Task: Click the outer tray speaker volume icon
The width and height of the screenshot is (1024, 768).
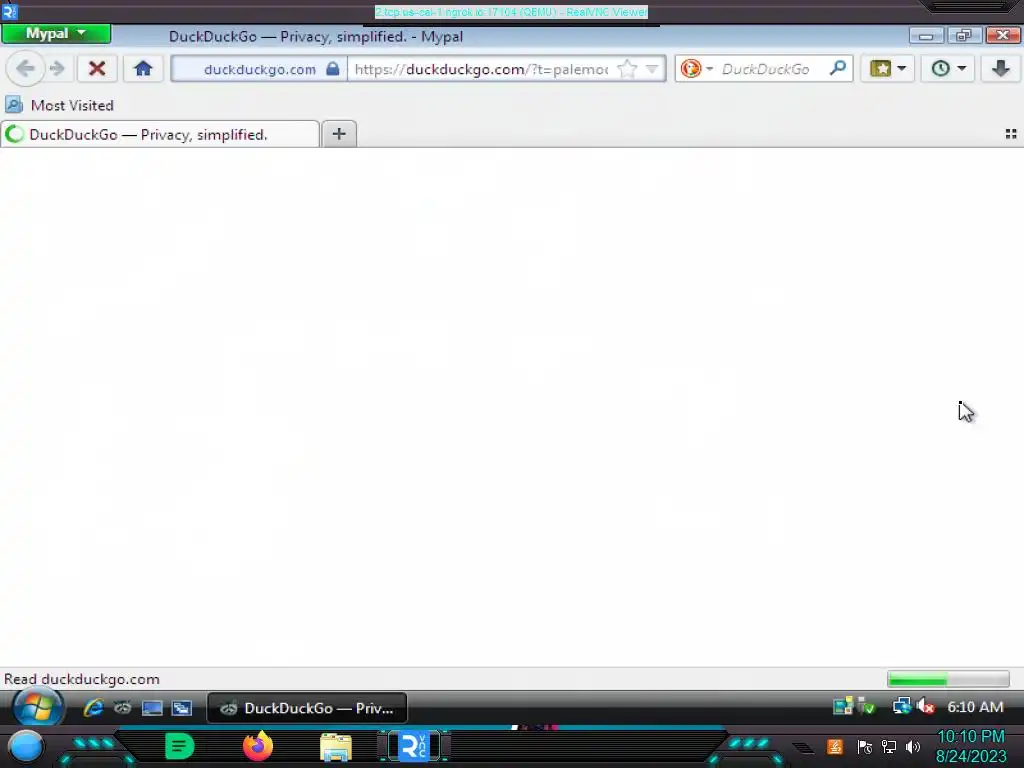Action: click(x=913, y=746)
